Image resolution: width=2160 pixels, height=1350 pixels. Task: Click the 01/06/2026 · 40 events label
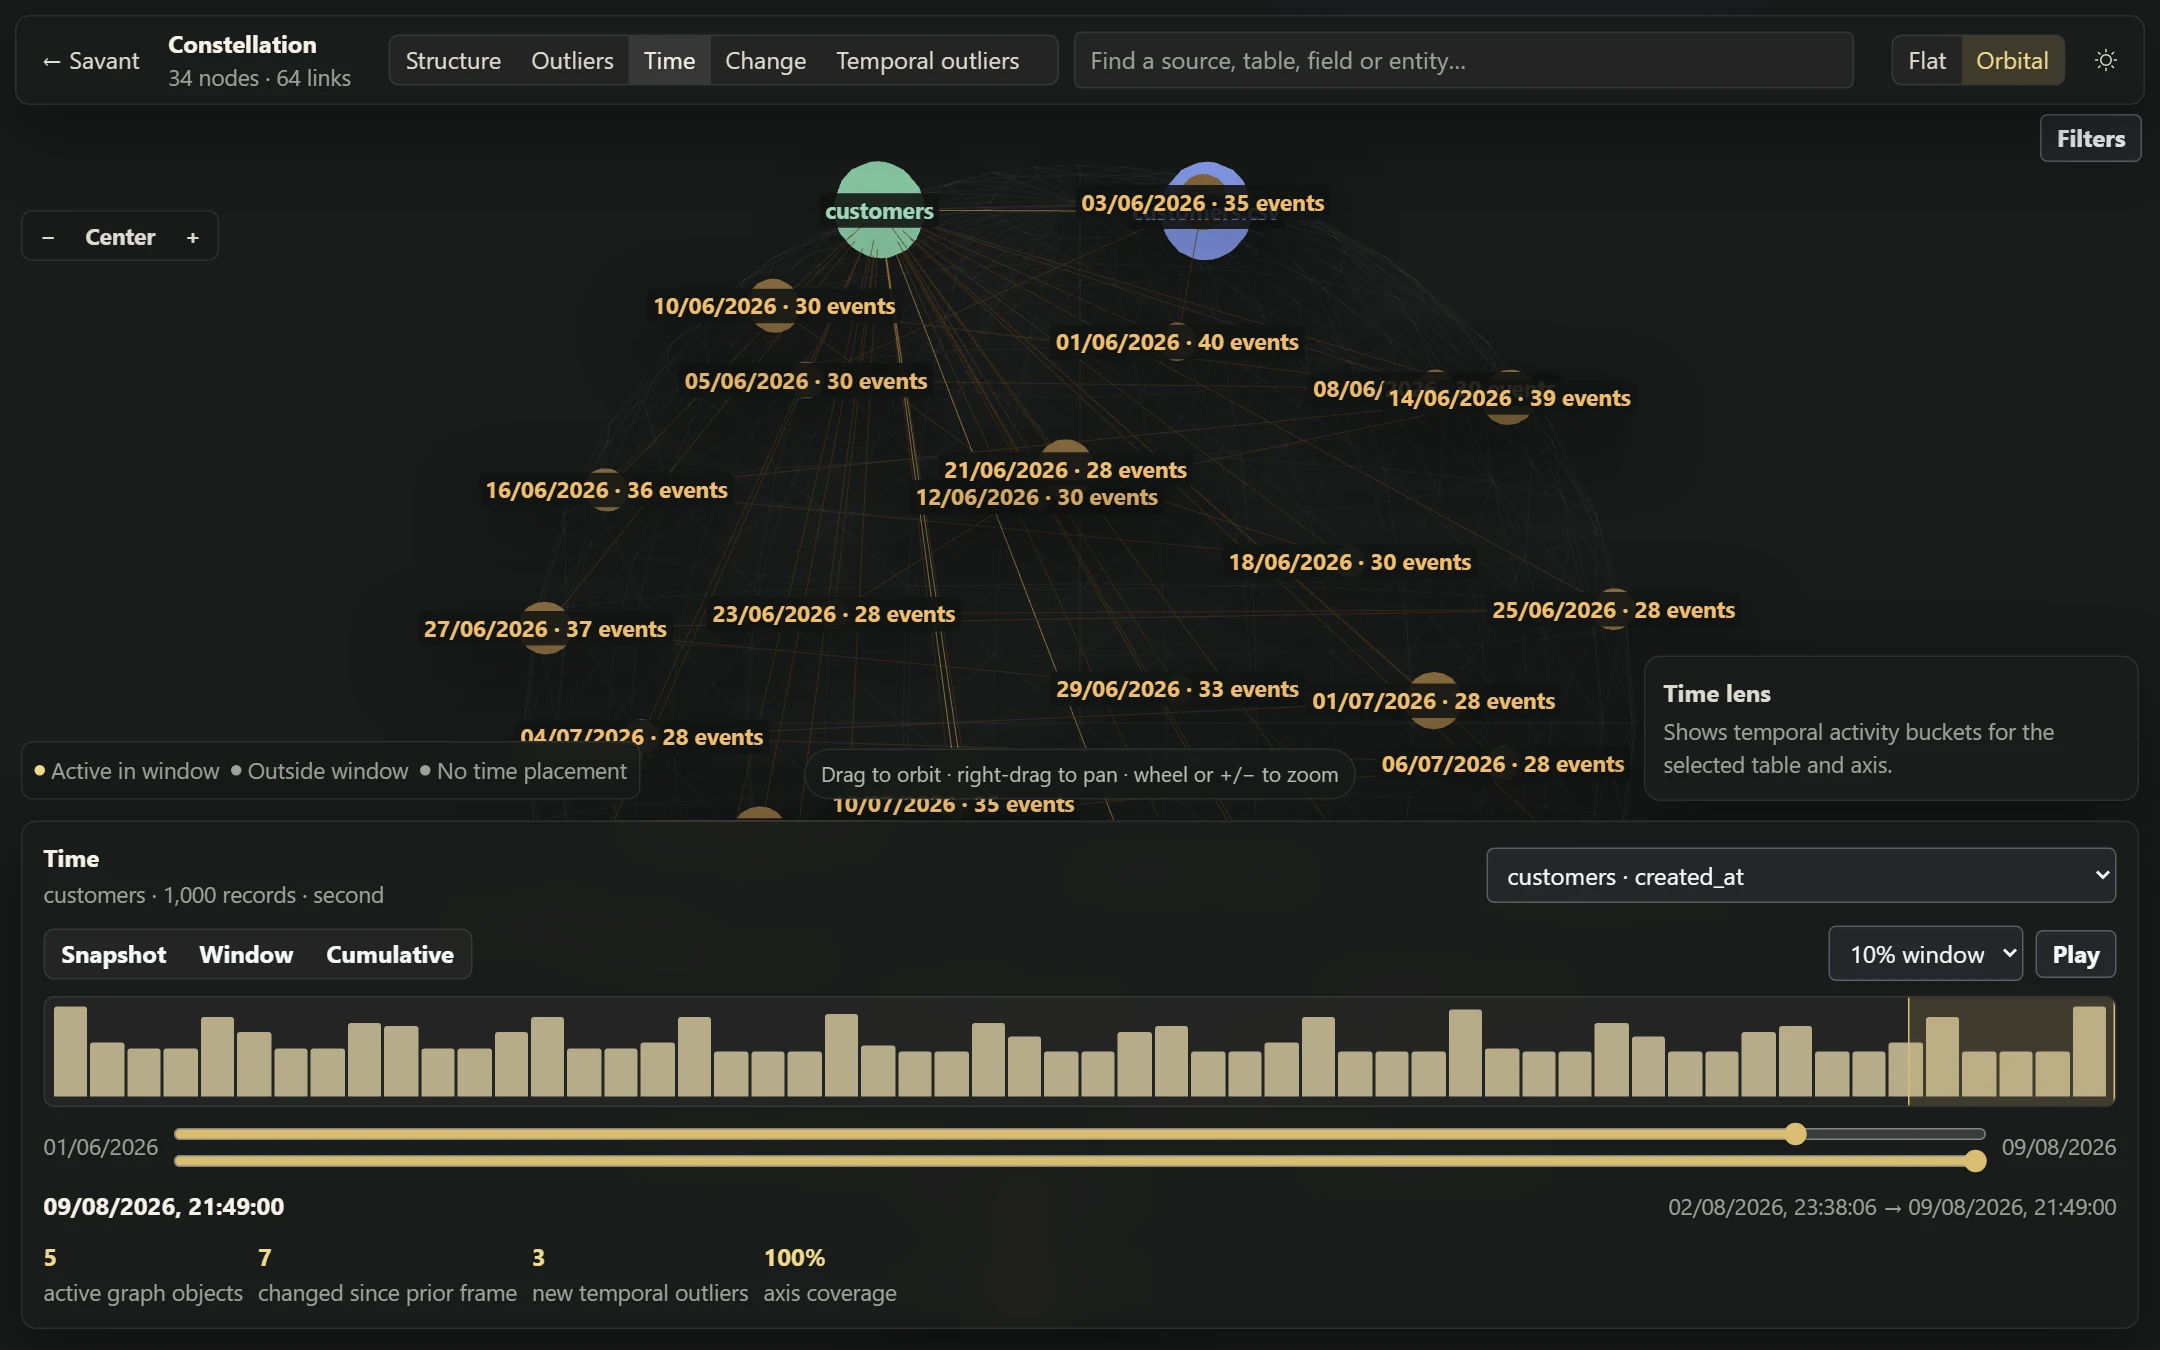point(1177,342)
